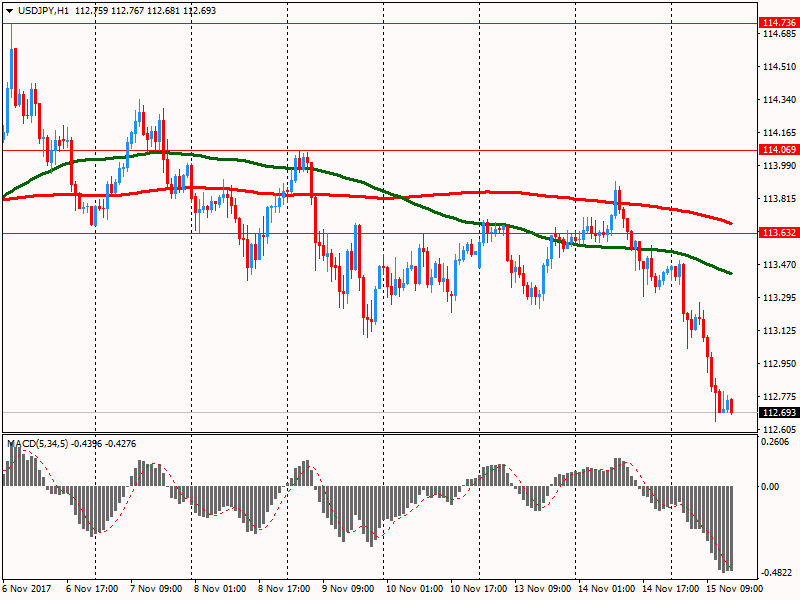The image size is (800, 600).
Task: Select the 112.950 price axis value
Action: (779, 364)
